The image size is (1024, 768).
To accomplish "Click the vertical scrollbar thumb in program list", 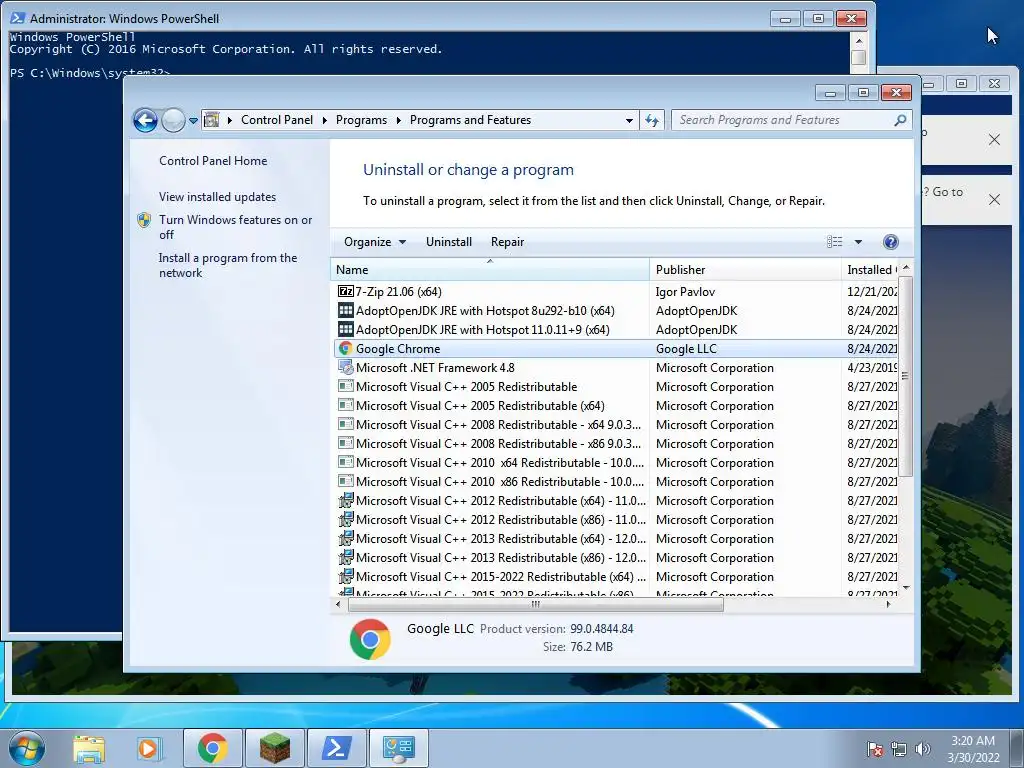I will 906,376.
